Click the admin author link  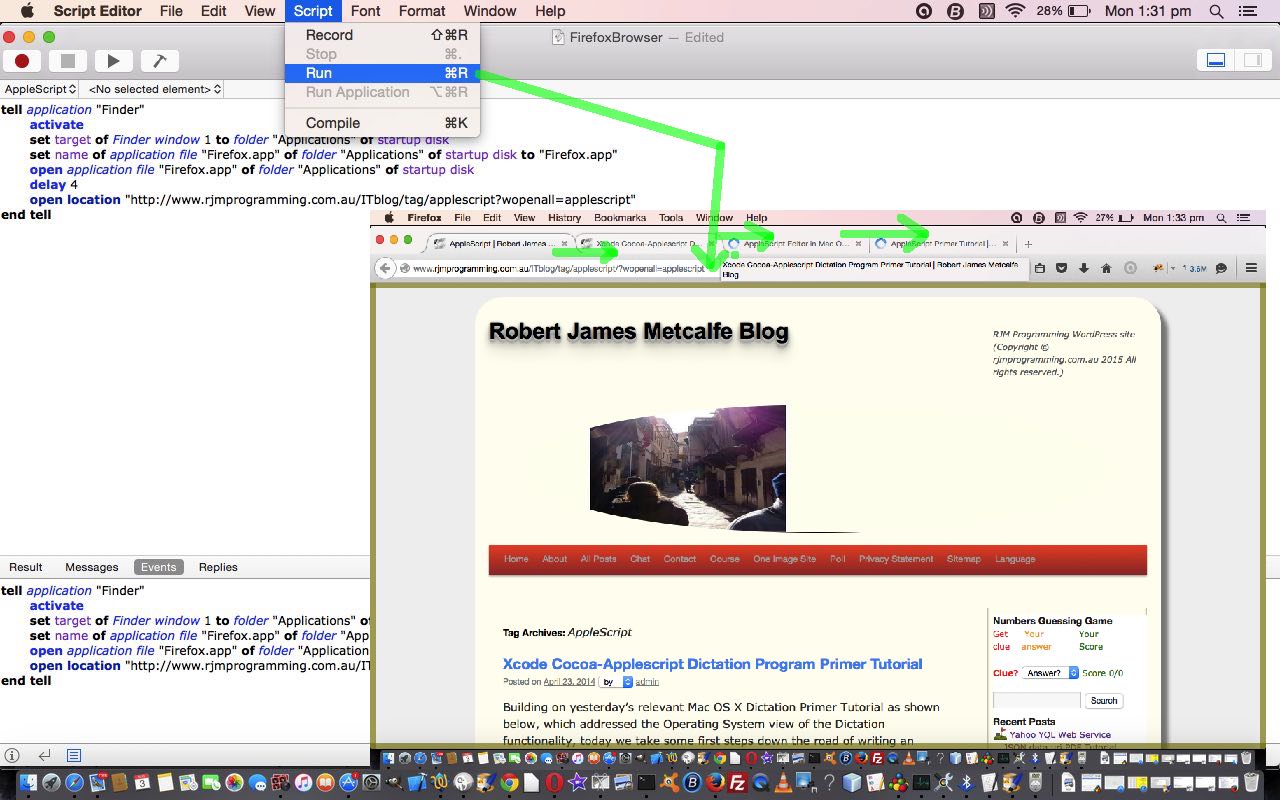pyautogui.click(x=648, y=682)
